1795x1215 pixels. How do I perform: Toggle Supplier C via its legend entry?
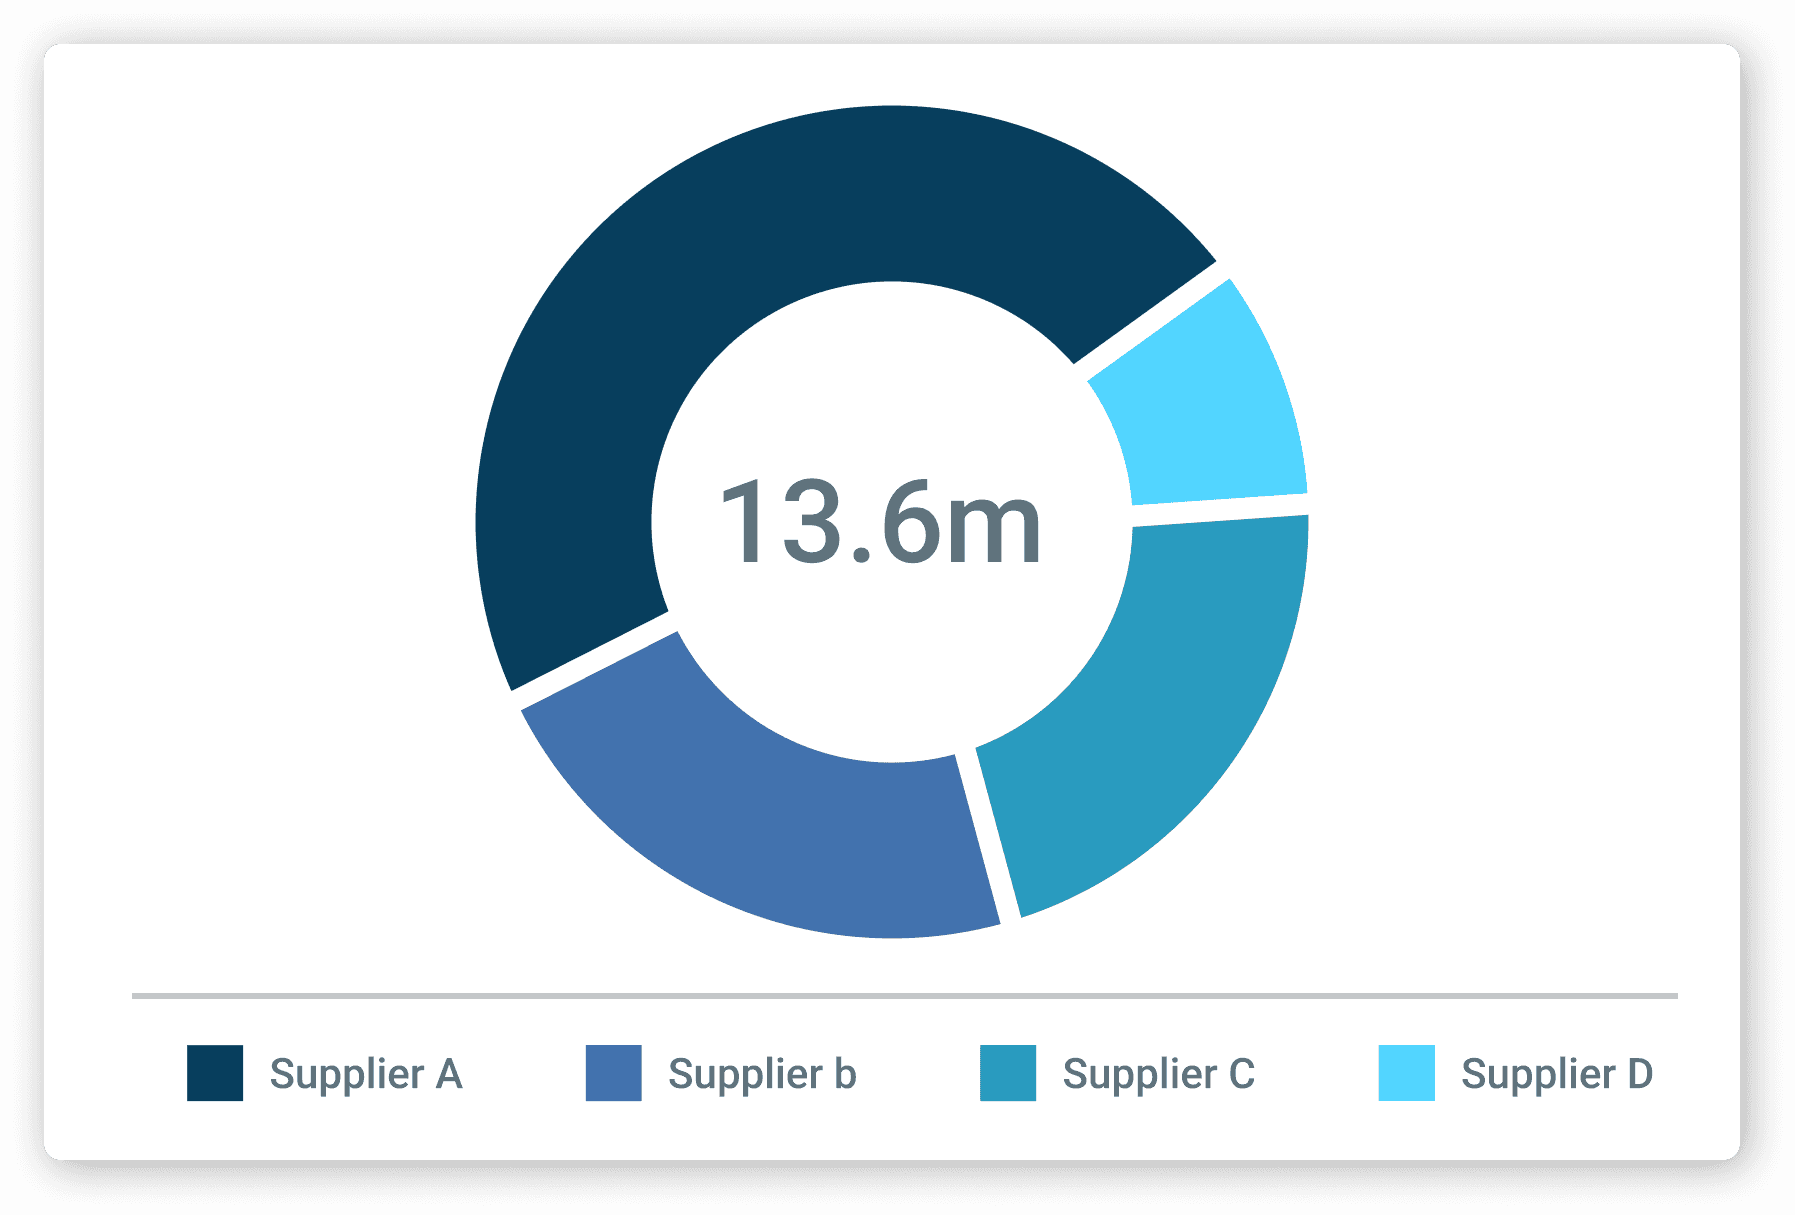click(x=1120, y=1076)
